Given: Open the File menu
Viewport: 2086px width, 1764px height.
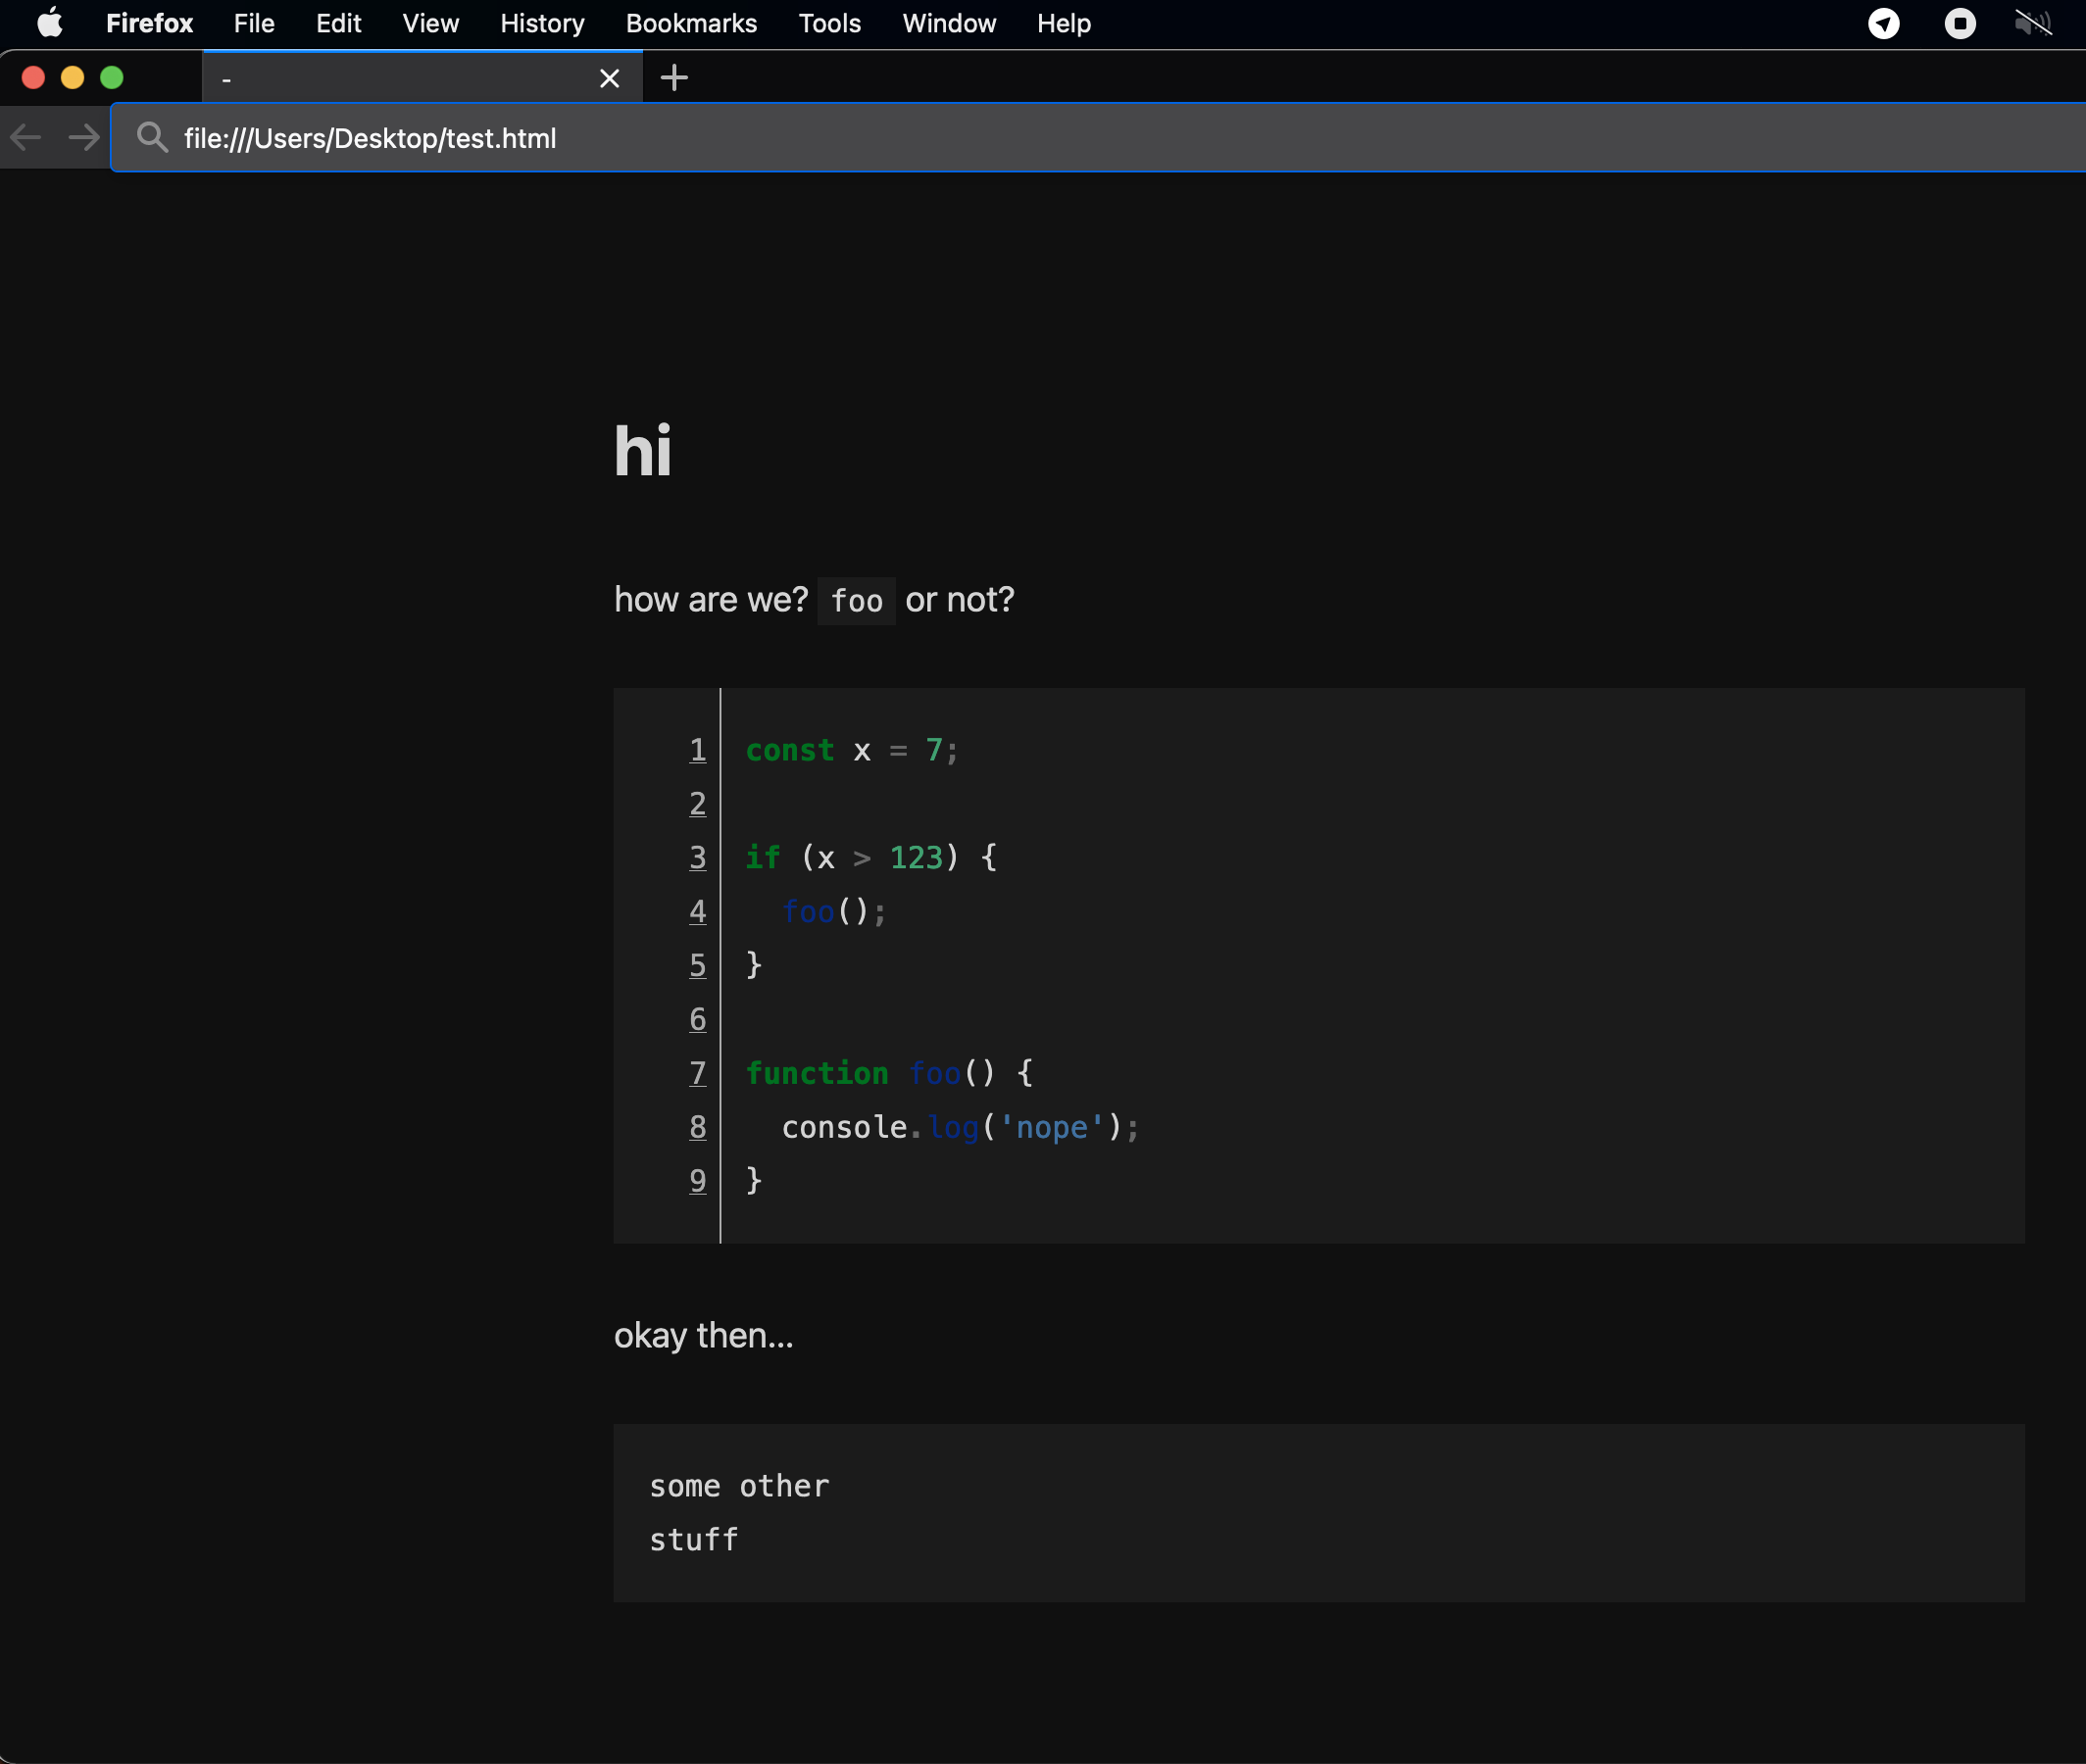Looking at the screenshot, I should pyautogui.click(x=254, y=23).
